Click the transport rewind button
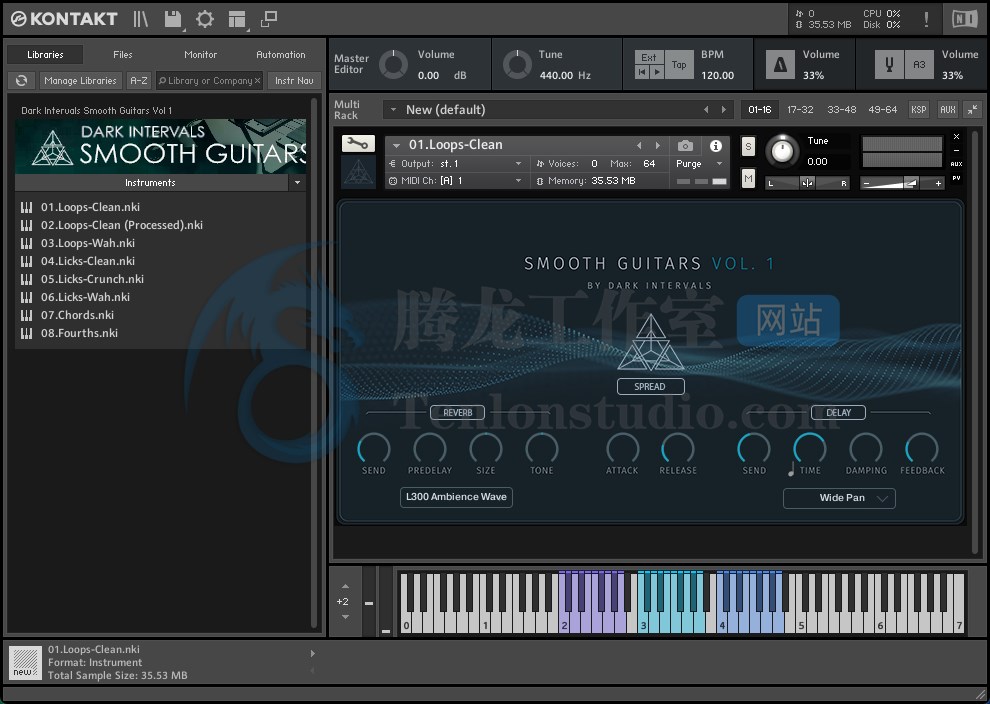Viewport: 990px width, 704px height. tap(642, 72)
